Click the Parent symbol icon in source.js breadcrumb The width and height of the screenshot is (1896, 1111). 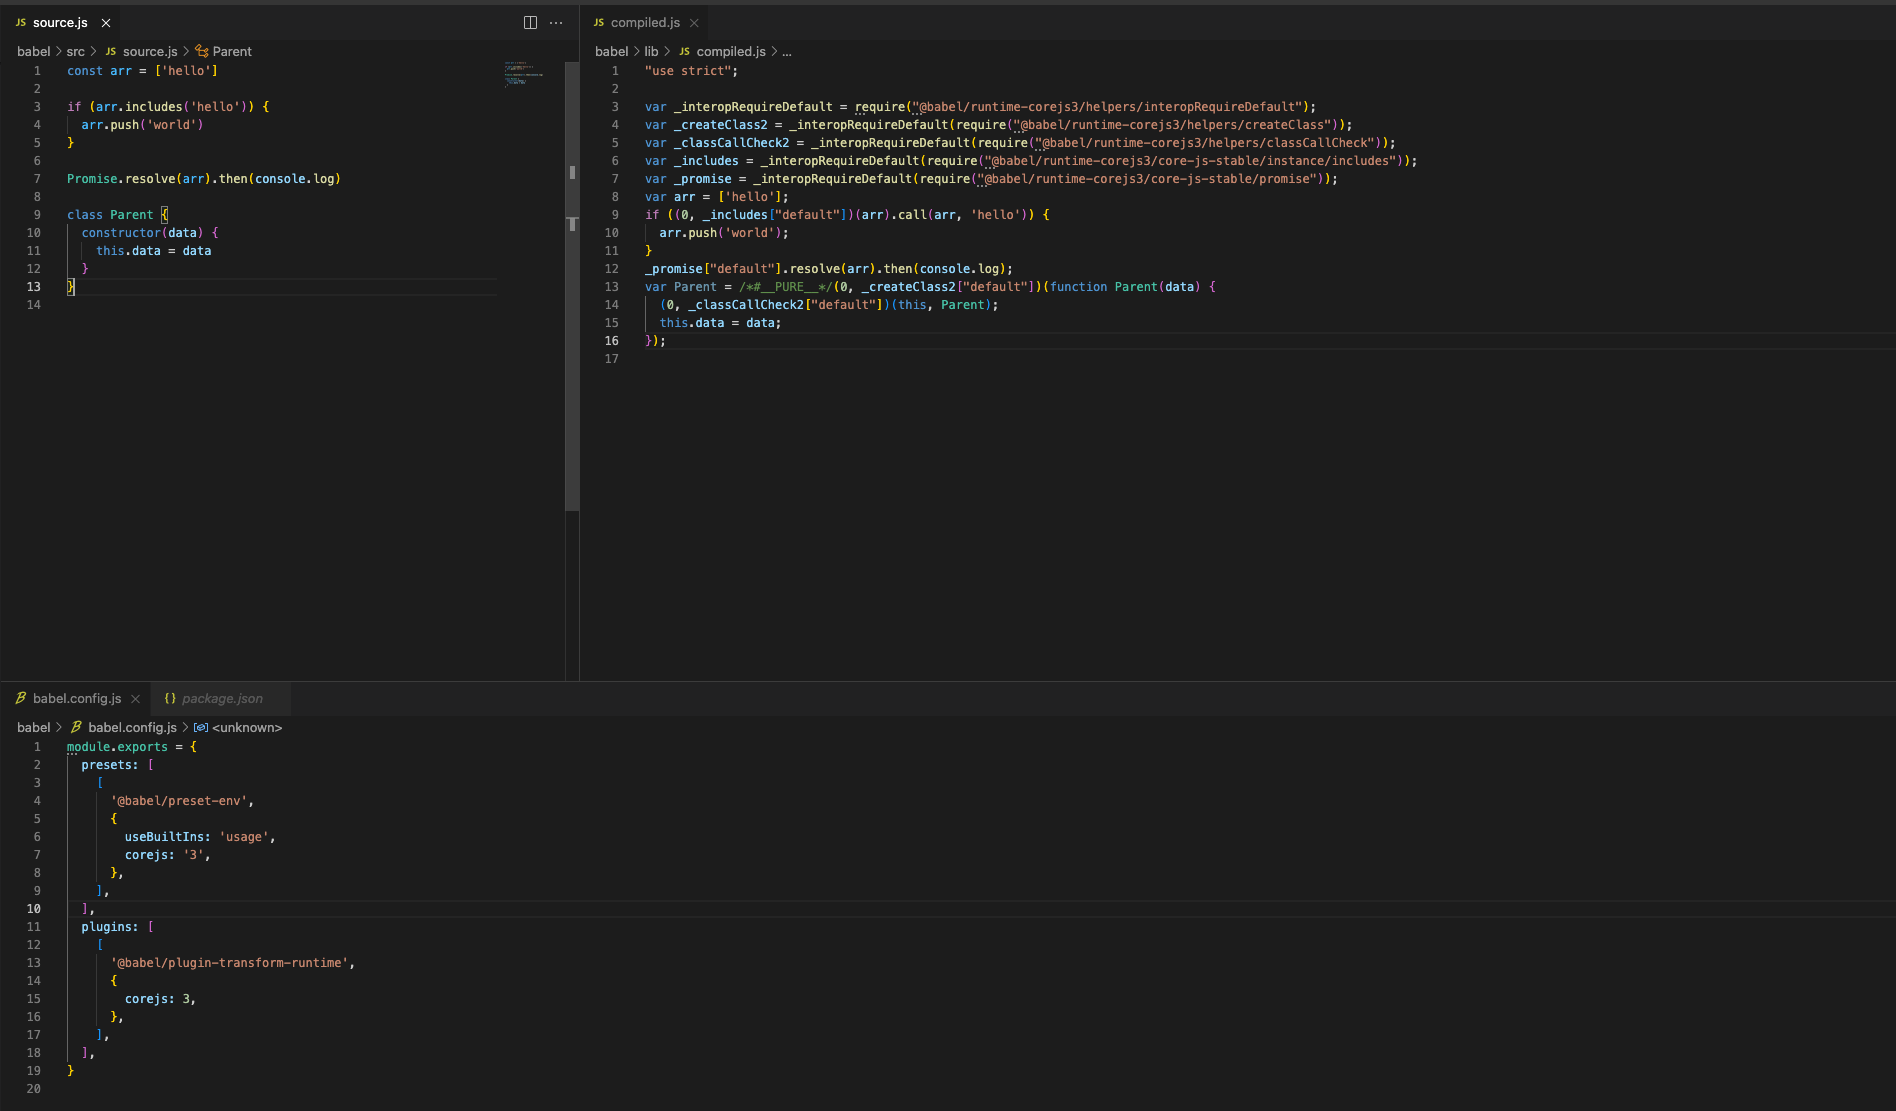[x=201, y=51]
